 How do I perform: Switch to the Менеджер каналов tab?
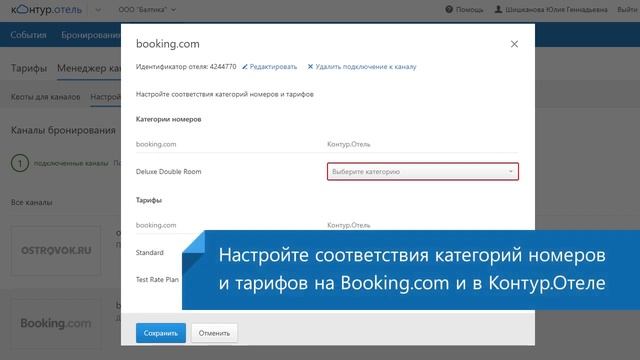point(89,68)
